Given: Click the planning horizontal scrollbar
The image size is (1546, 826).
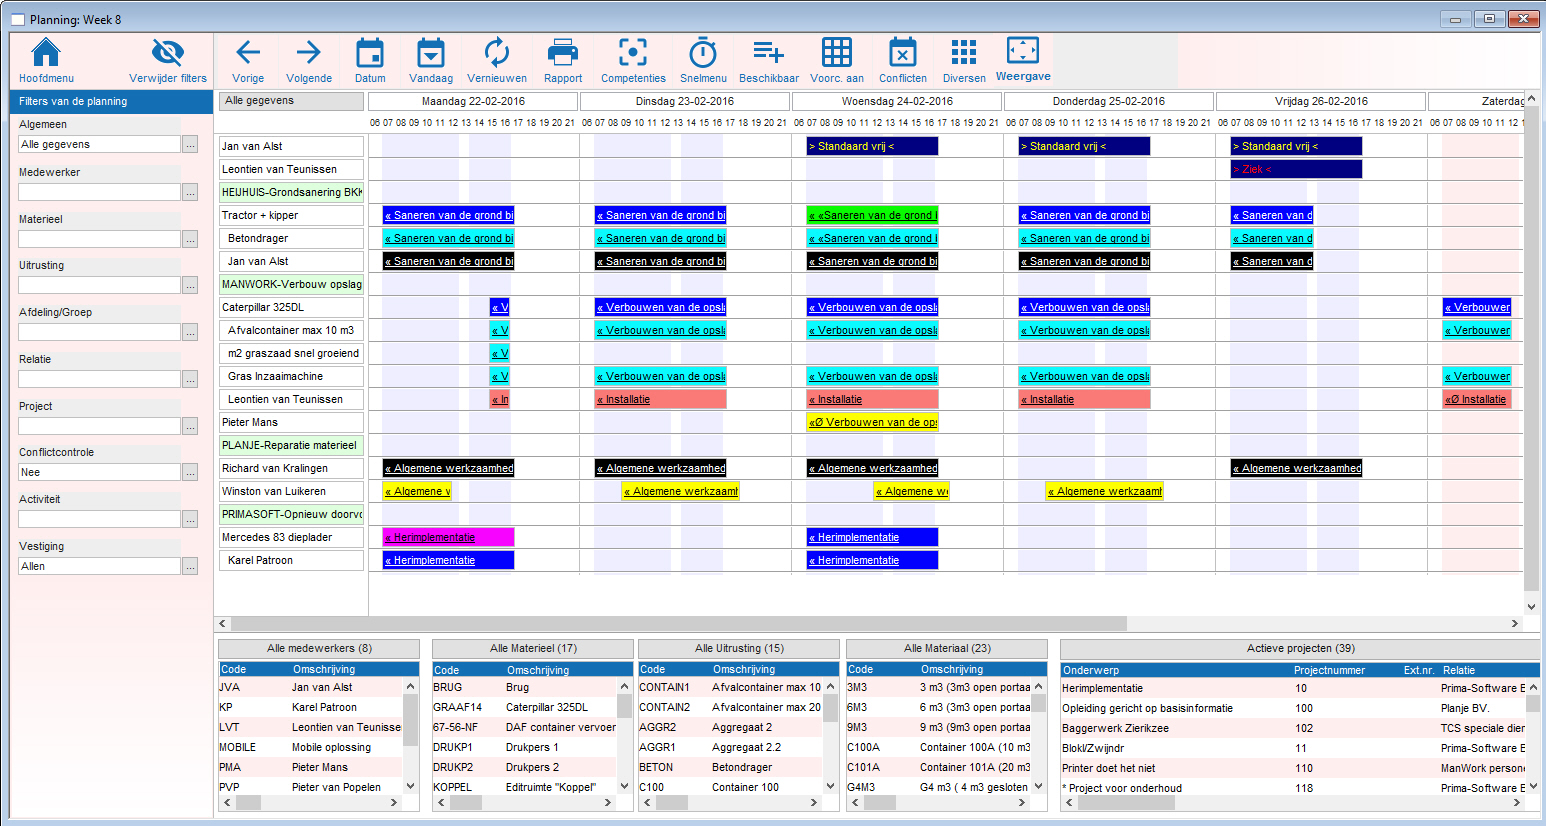Looking at the screenshot, I should [x=679, y=623].
